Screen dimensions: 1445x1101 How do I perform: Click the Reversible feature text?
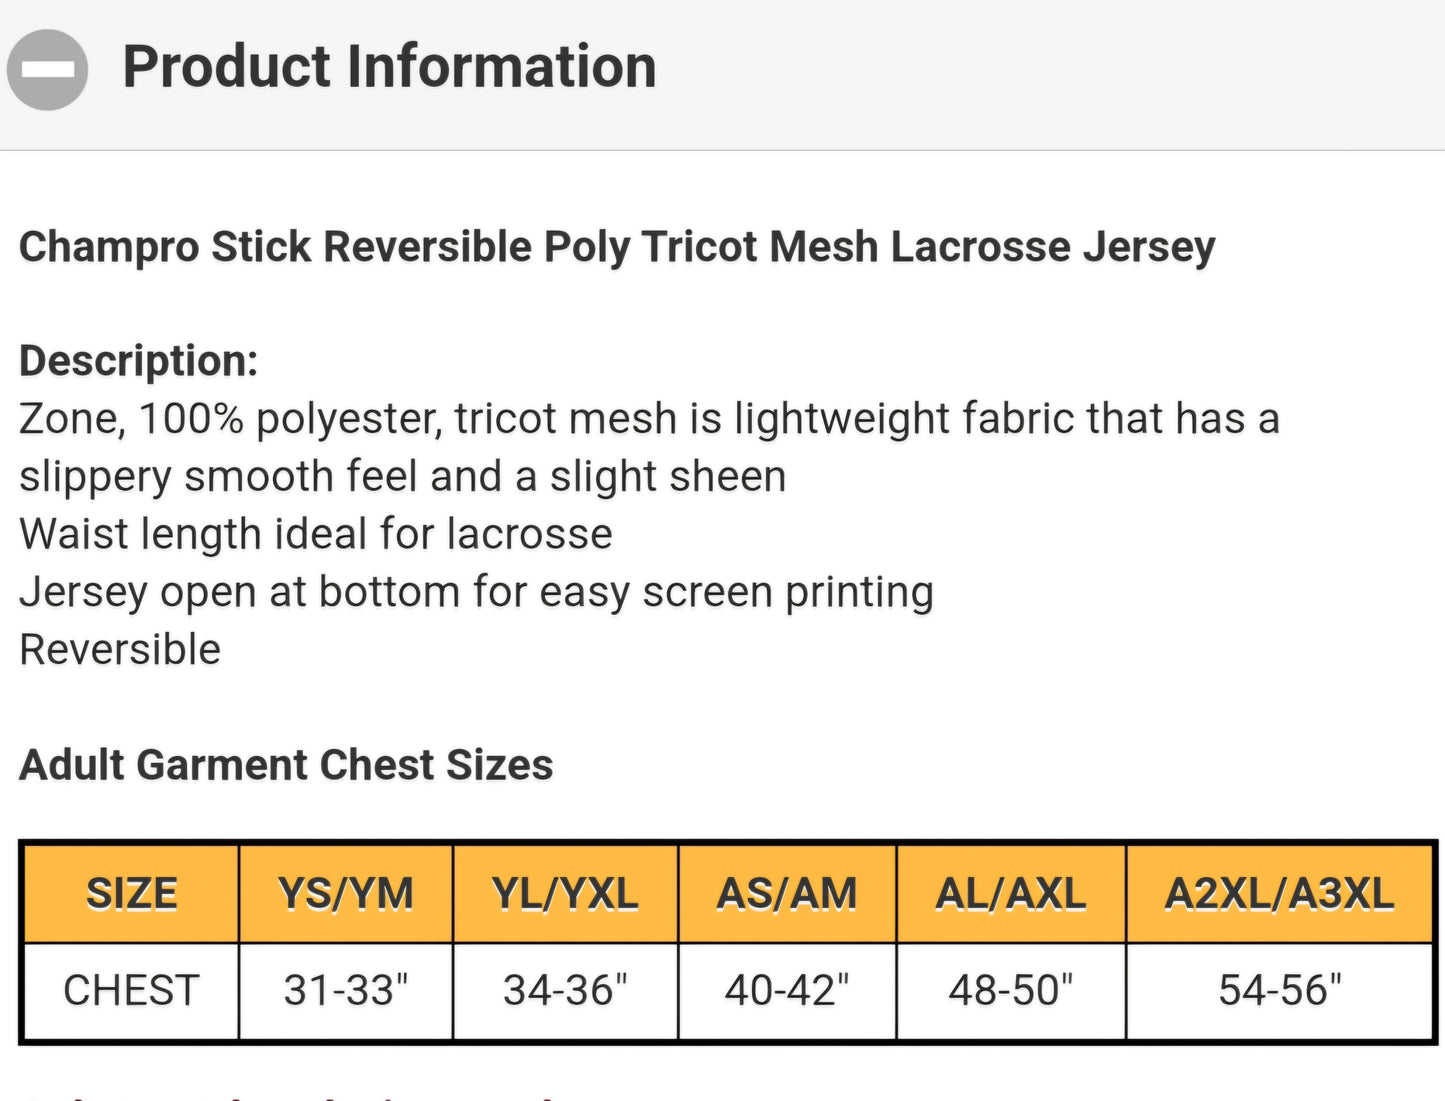tap(120, 650)
